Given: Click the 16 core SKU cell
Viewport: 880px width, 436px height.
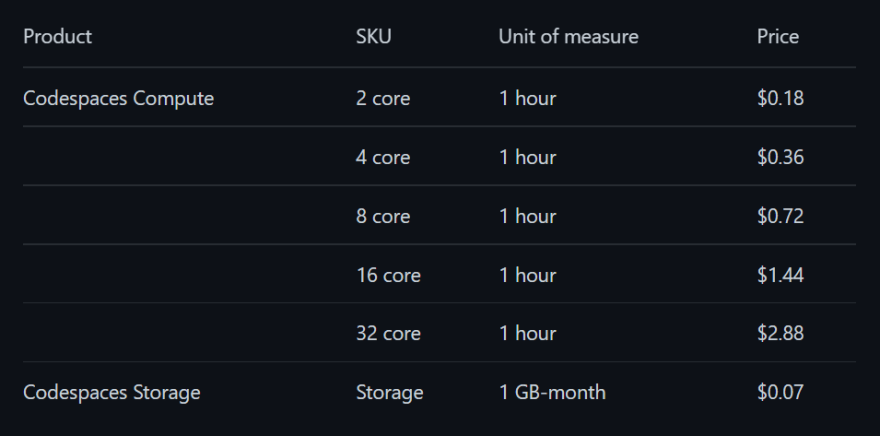Looking at the screenshot, I should click(x=388, y=275).
